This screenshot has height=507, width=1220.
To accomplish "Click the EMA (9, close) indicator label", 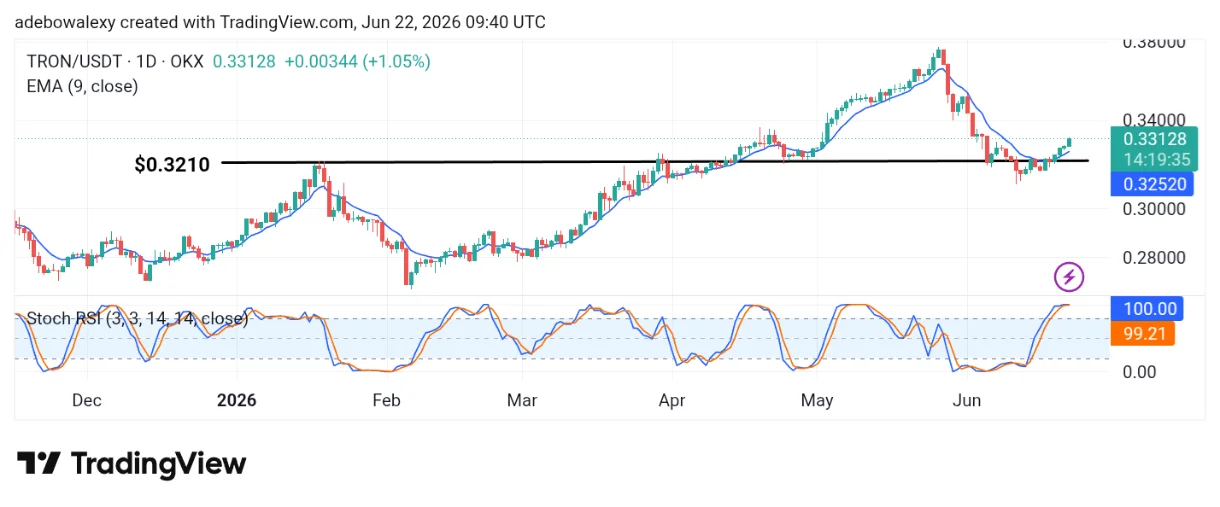I will click(82, 86).
